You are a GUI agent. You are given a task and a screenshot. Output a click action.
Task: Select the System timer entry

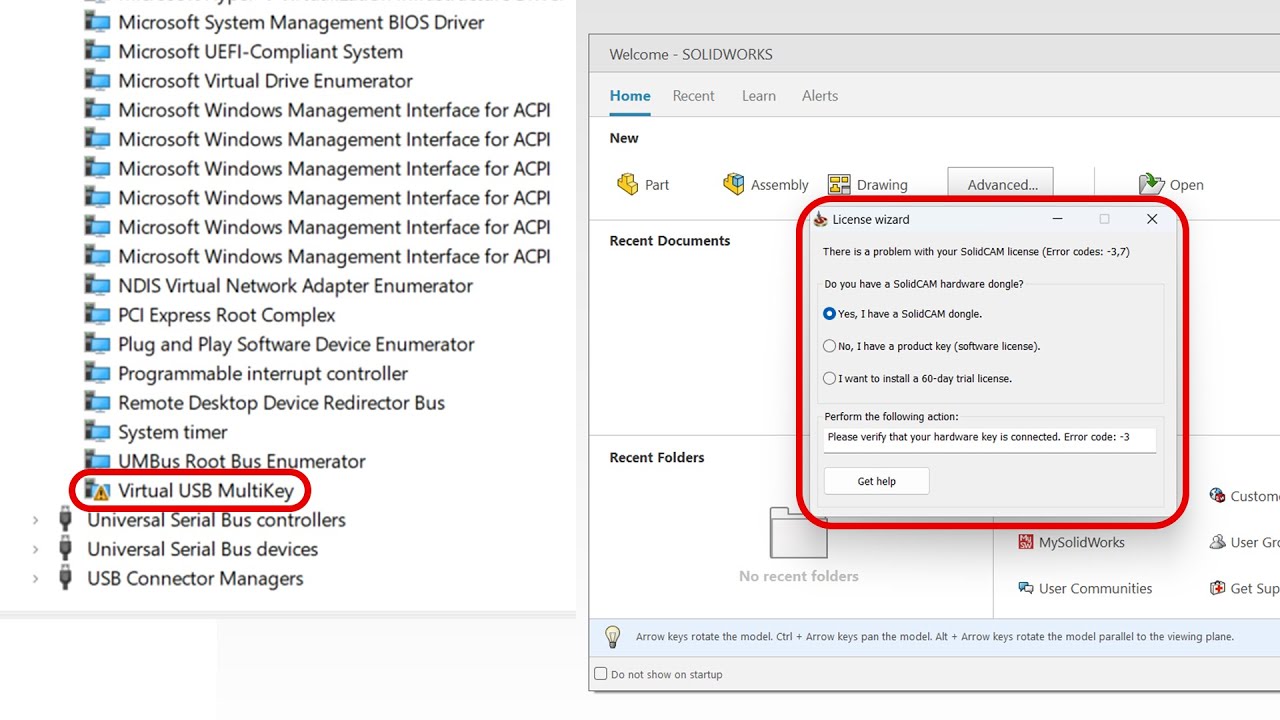tap(173, 432)
